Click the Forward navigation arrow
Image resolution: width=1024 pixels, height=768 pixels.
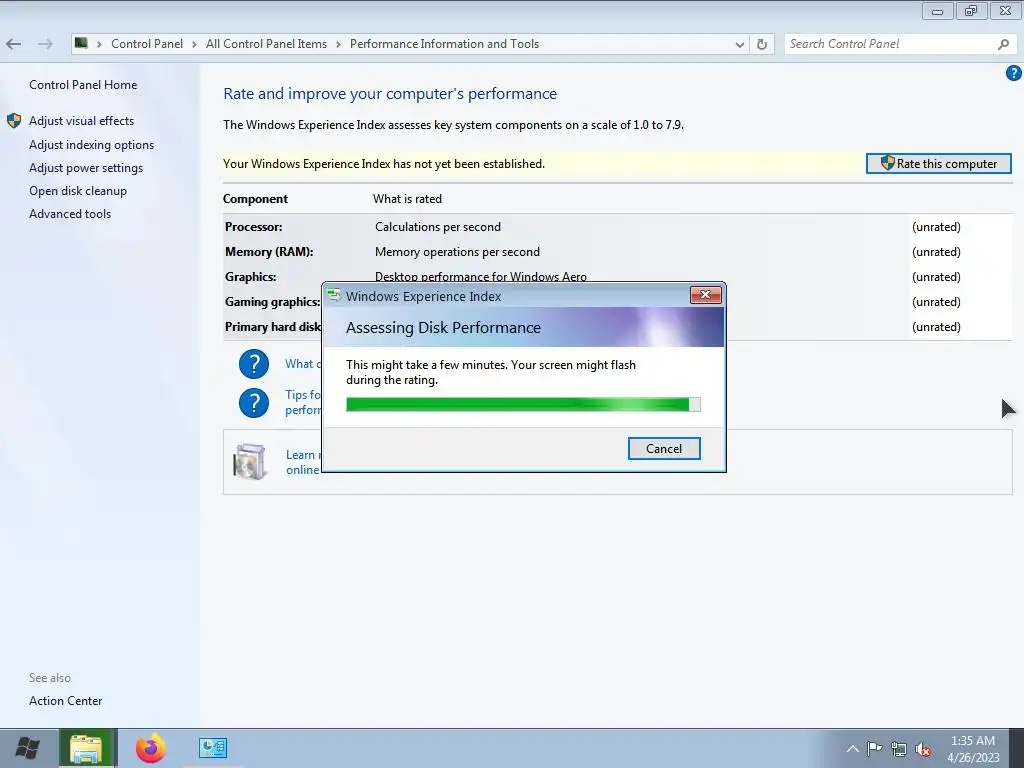[x=45, y=44]
